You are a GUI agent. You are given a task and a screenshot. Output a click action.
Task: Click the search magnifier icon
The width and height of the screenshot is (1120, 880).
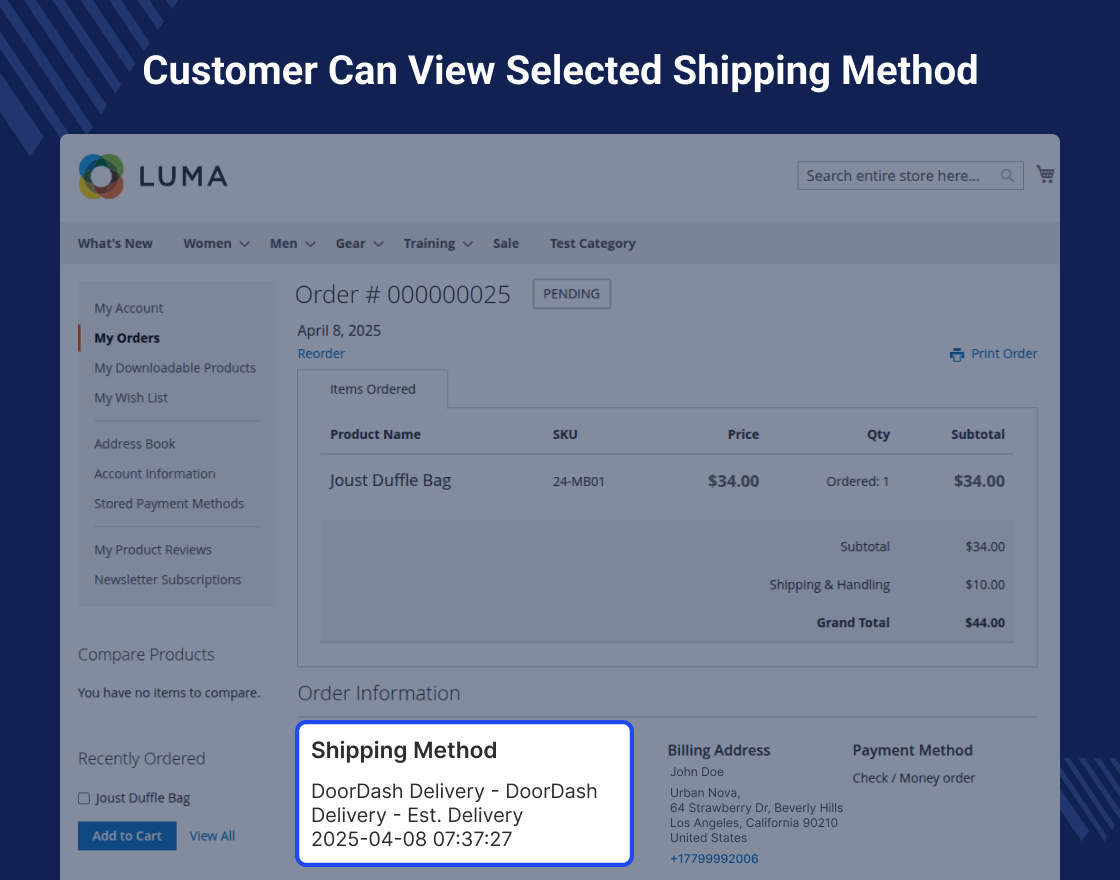1007,176
